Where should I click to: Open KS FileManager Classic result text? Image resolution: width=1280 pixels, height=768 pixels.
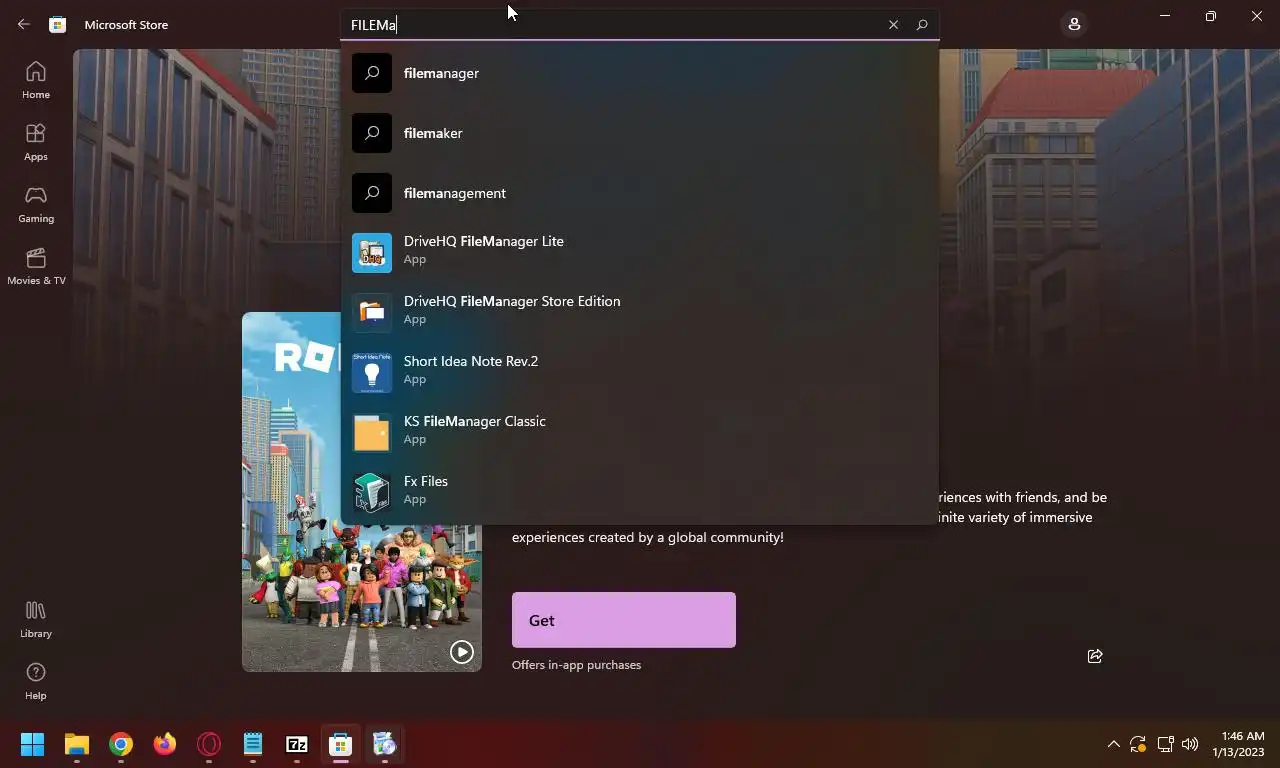click(475, 421)
